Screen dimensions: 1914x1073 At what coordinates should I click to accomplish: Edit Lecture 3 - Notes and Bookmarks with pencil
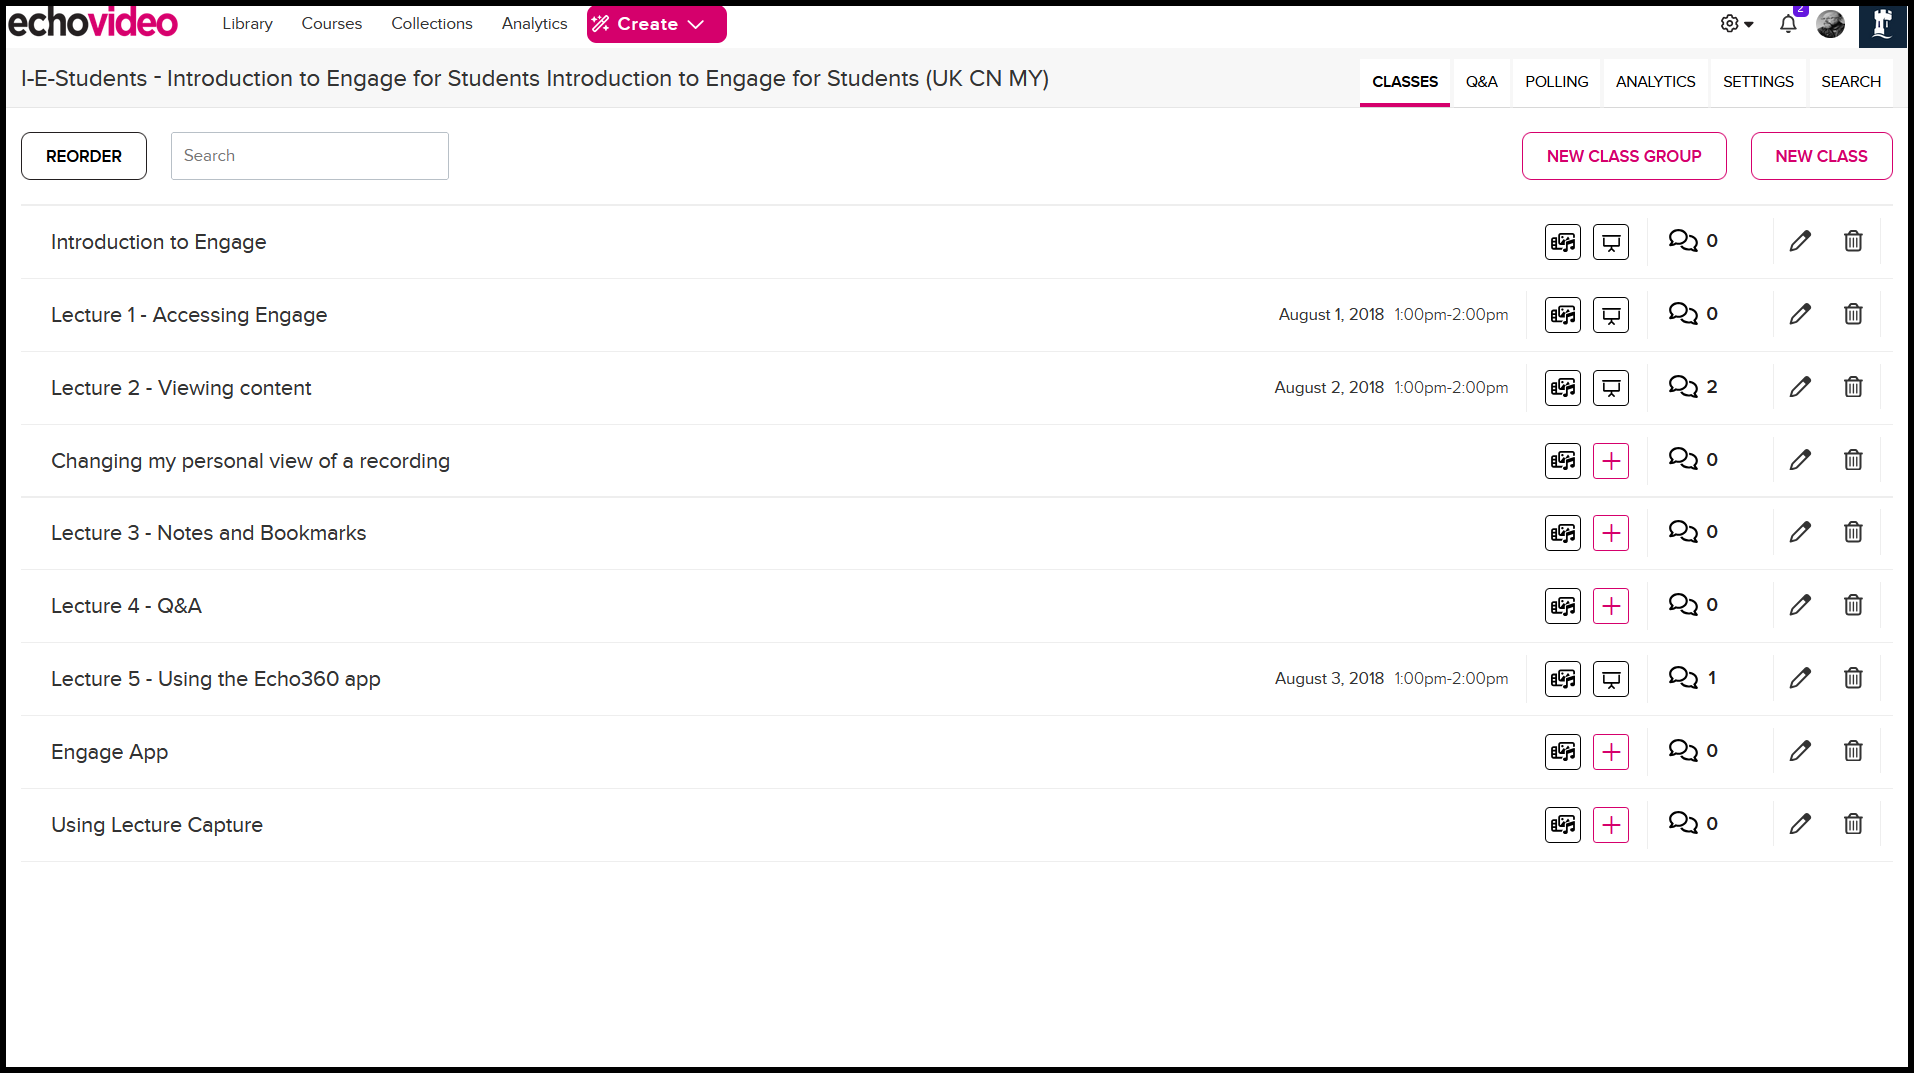[1799, 532]
